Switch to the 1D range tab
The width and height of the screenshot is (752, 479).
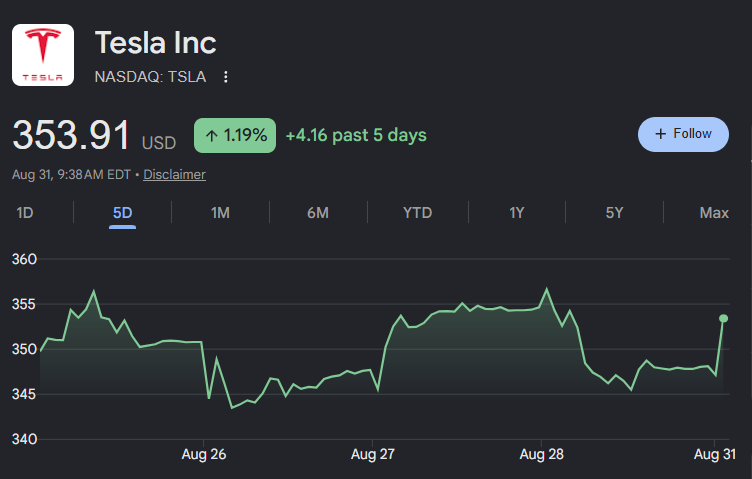25,212
